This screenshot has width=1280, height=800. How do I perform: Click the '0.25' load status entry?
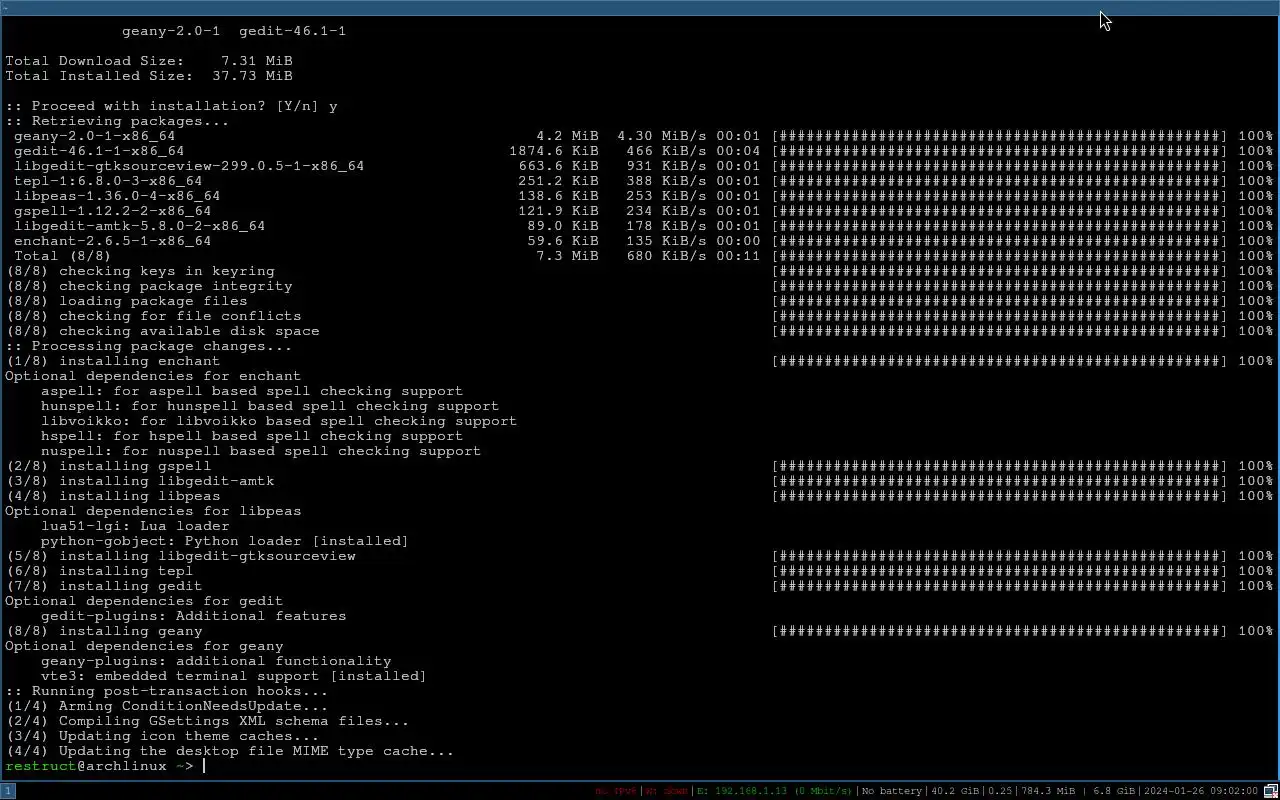coord(1001,791)
